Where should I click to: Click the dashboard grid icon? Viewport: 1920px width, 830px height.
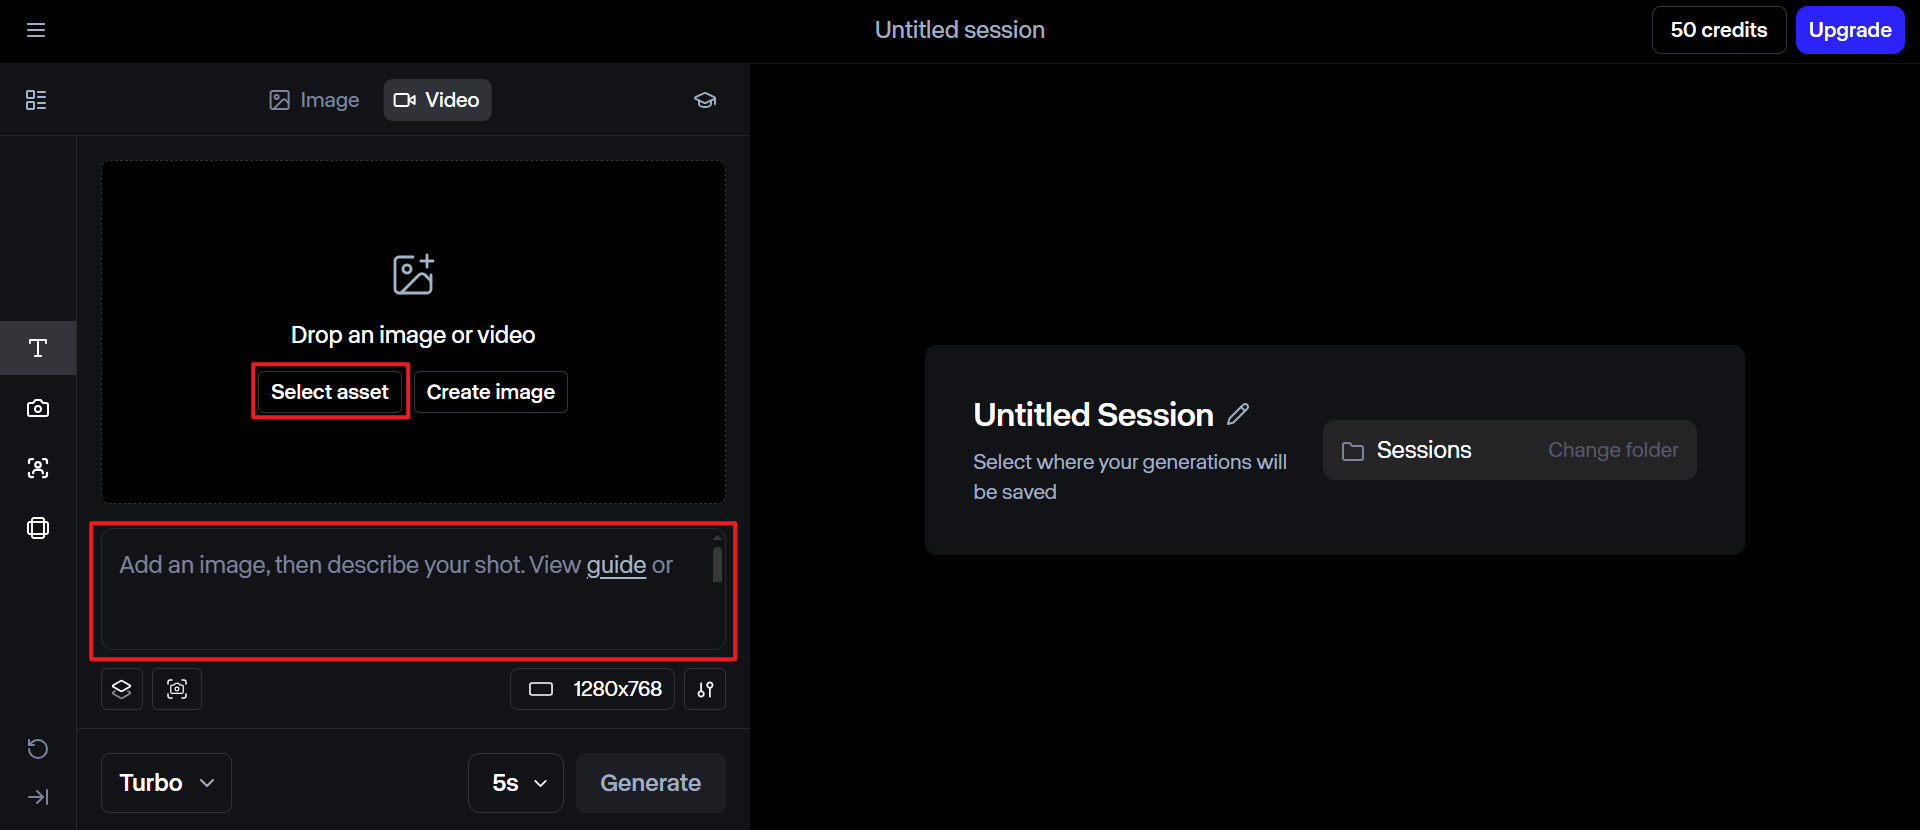pos(36,100)
